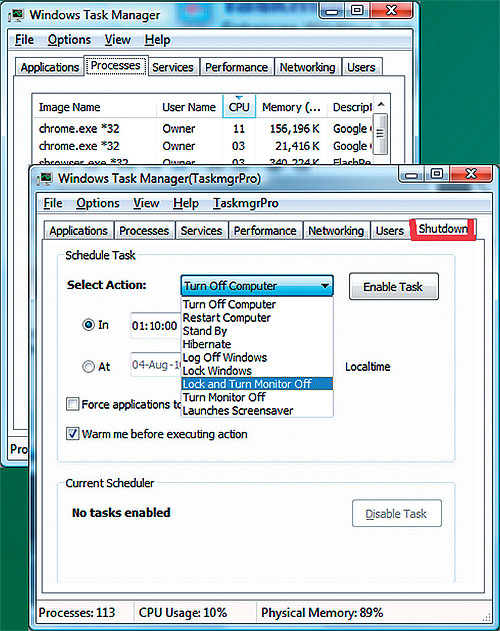Sort processes by CPU column header
Viewport: 500px width, 631px height.
(x=239, y=107)
